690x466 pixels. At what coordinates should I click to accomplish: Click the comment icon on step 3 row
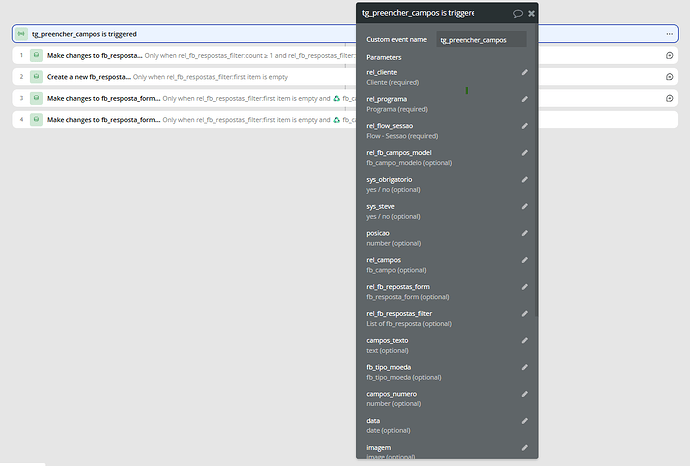(x=669, y=98)
